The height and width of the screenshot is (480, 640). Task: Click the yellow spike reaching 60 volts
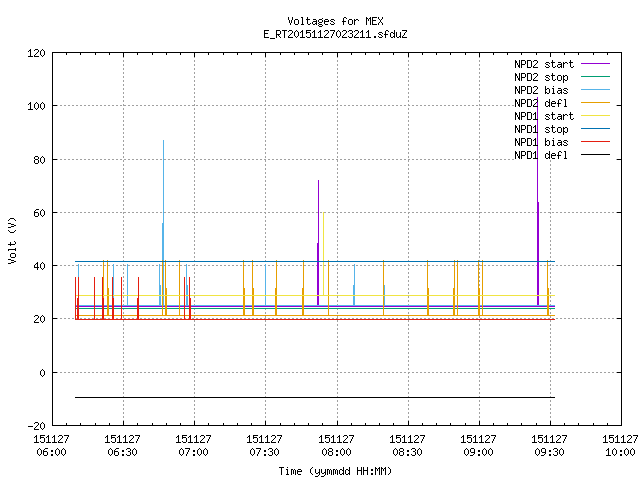click(x=323, y=253)
